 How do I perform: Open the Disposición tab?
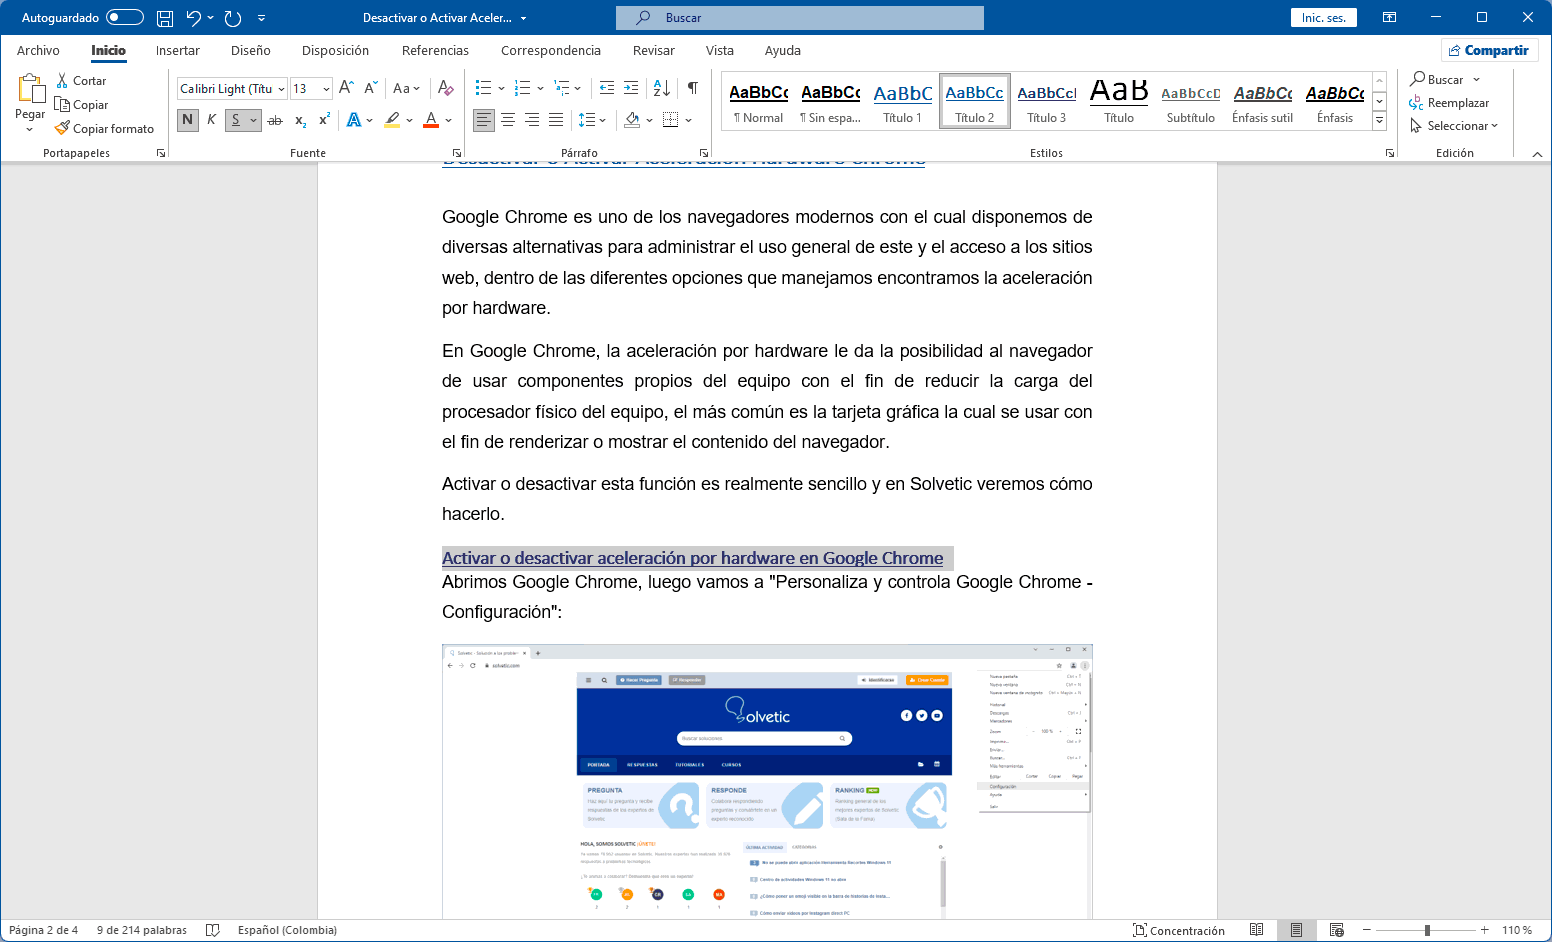pos(335,51)
